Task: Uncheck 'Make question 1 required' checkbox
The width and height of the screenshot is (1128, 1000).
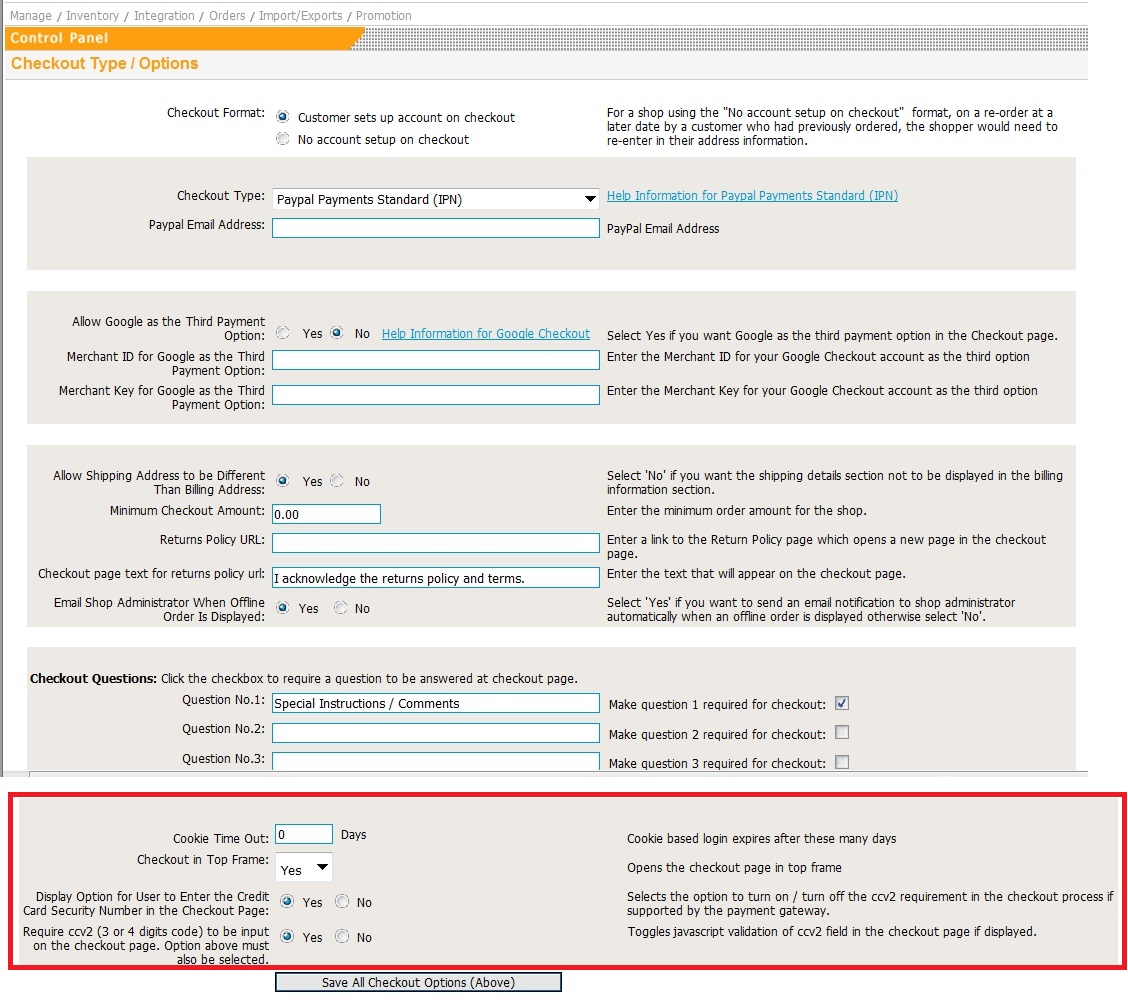Action: [x=842, y=703]
